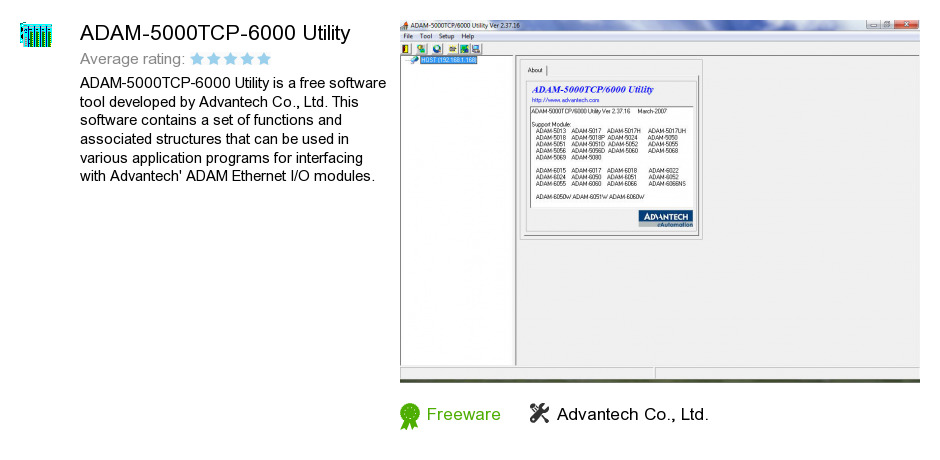Click the plug icon beside HOST node
940x460 pixels.
click(414, 60)
